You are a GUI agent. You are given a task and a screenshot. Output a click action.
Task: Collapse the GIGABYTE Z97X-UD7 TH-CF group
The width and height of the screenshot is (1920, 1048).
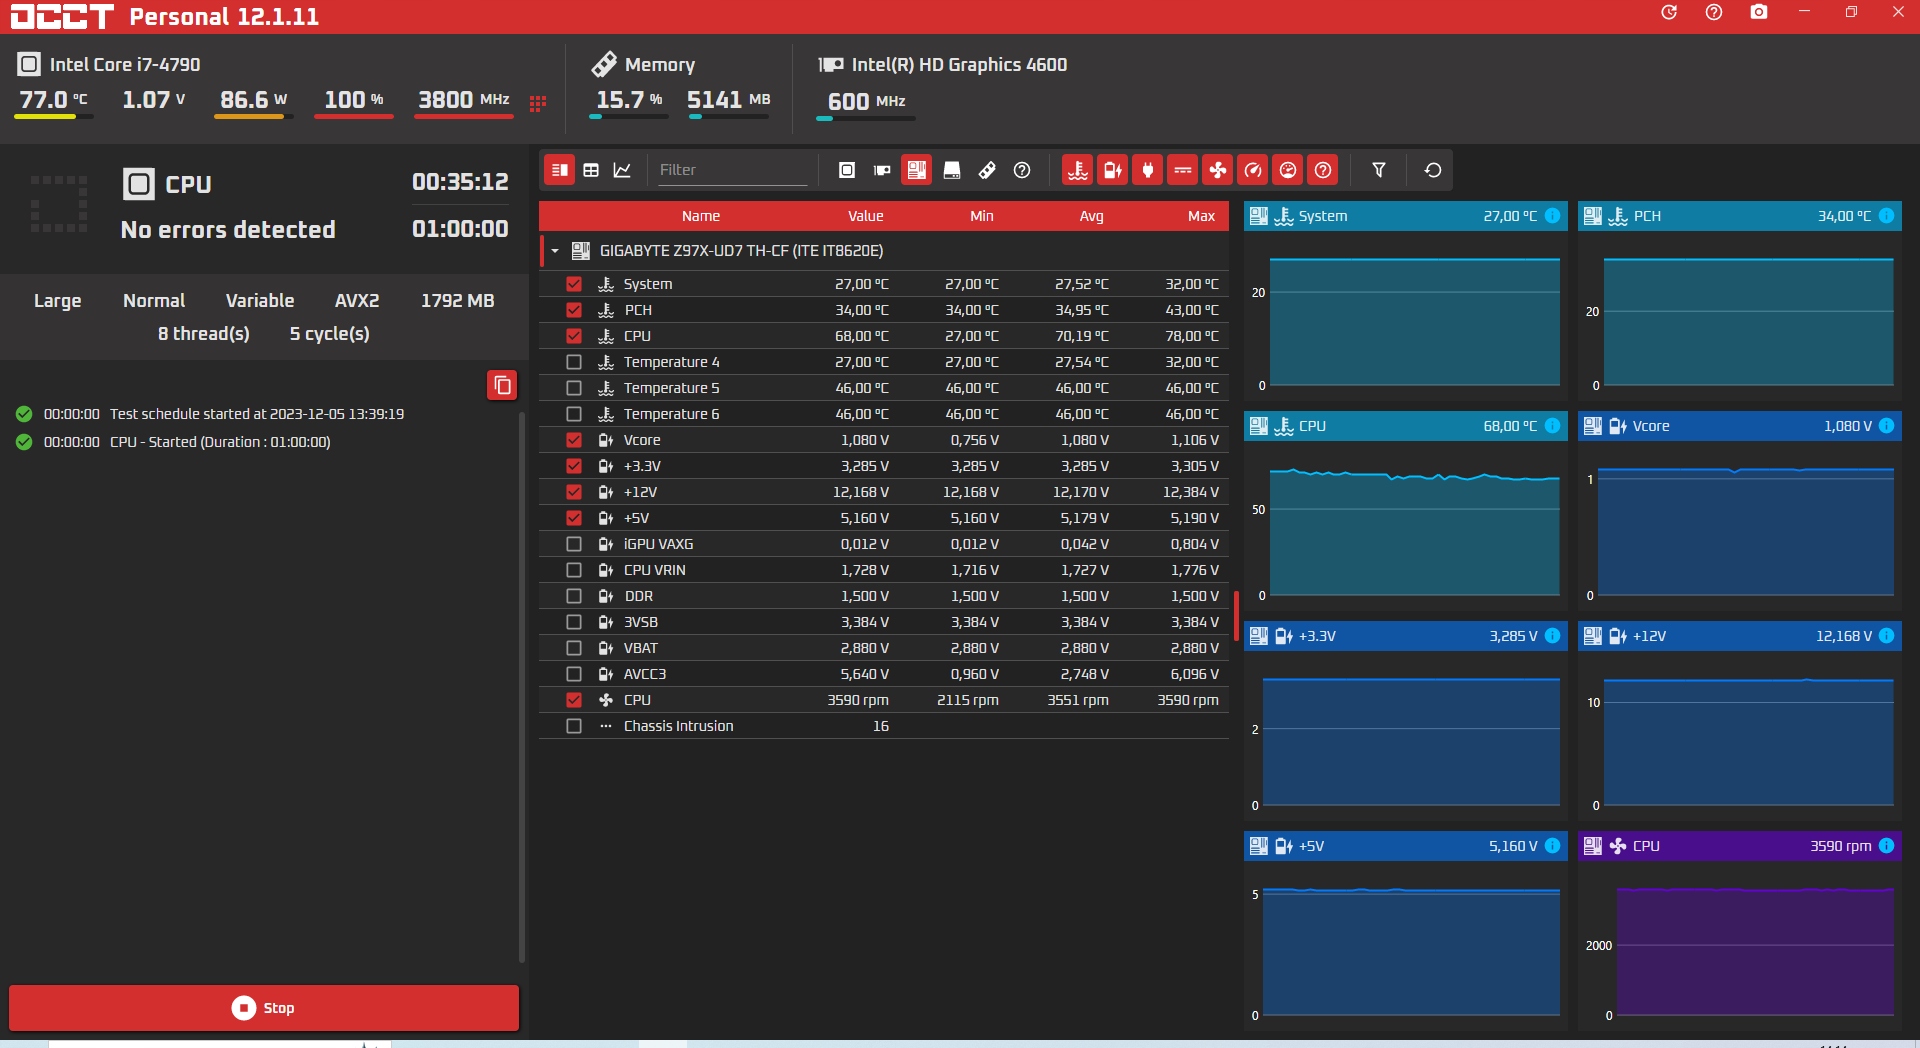tap(555, 251)
